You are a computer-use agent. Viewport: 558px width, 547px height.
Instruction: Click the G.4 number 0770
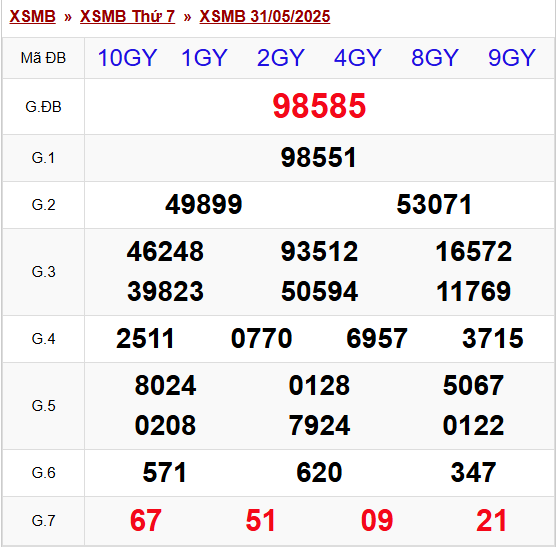(x=262, y=338)
